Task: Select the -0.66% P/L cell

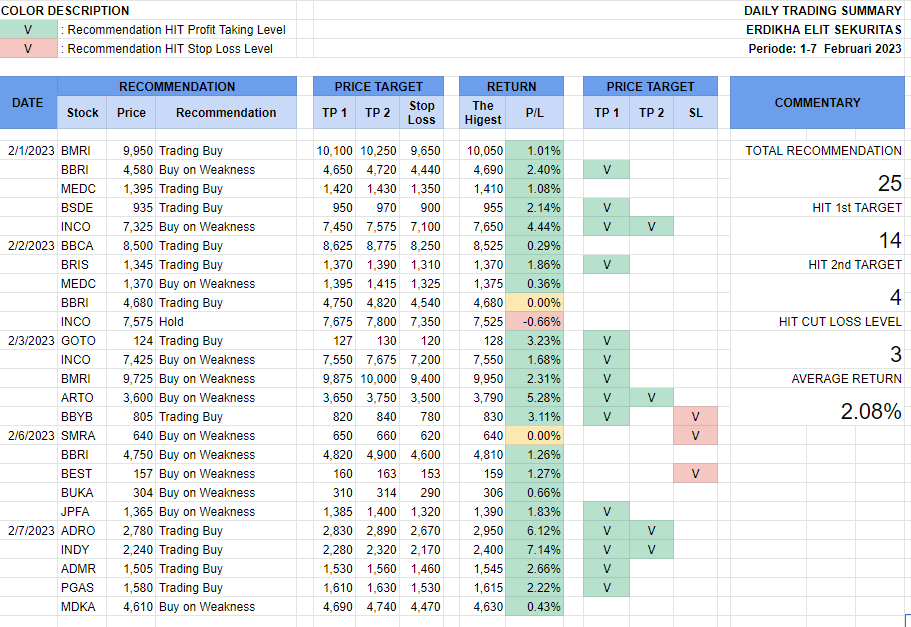Action: click(x=535, y=322)
